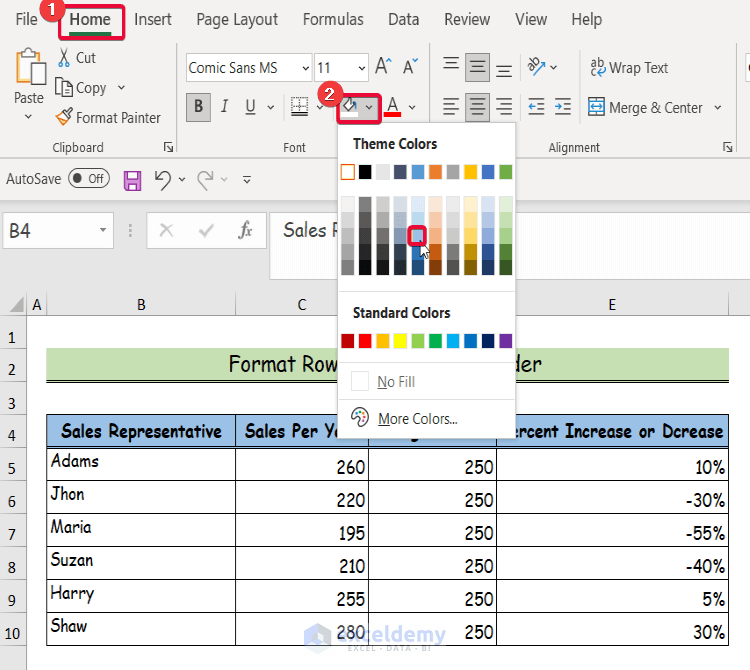Screen dimensions: 750x670
Task: Open Clipboard dialog launcher
Action: click(x=168, y=147)
